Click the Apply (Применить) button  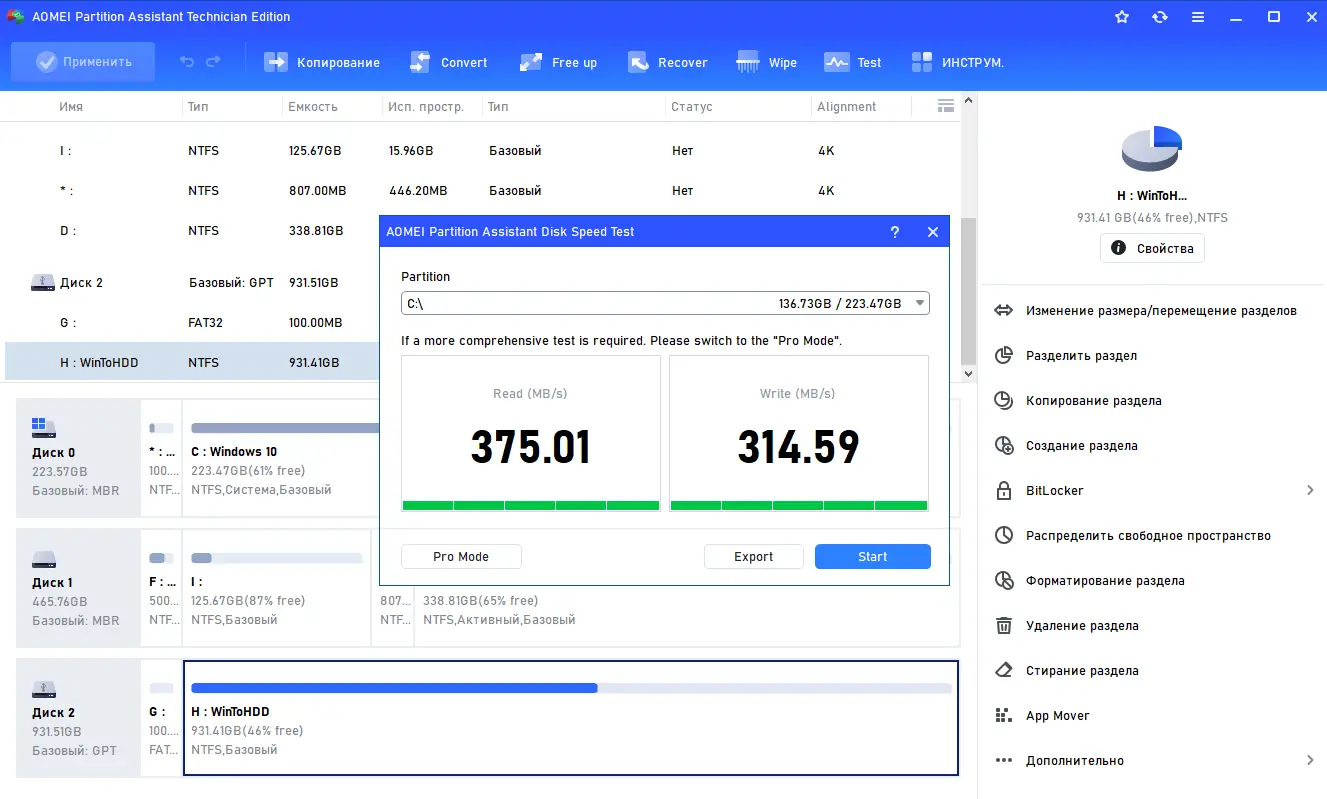point(83,62)
